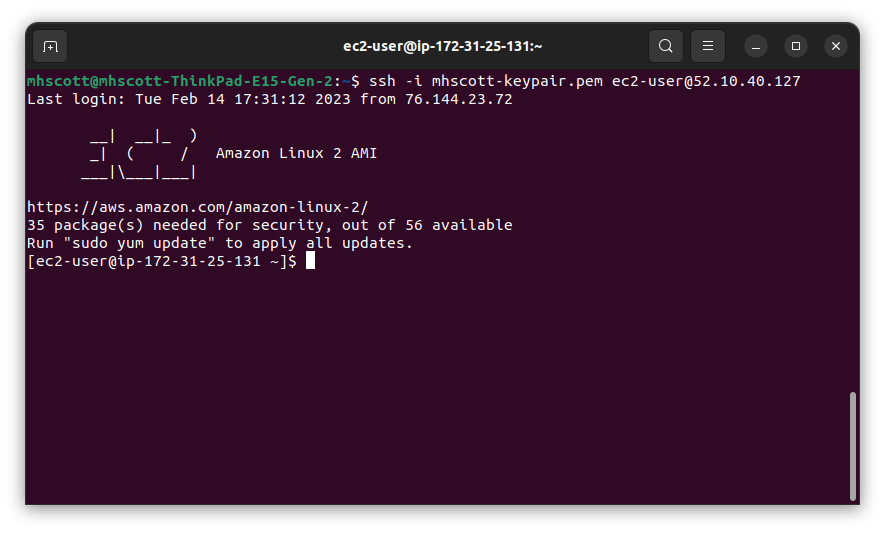Click the Last login line
885x533 pixels.
tap(270, 99)
